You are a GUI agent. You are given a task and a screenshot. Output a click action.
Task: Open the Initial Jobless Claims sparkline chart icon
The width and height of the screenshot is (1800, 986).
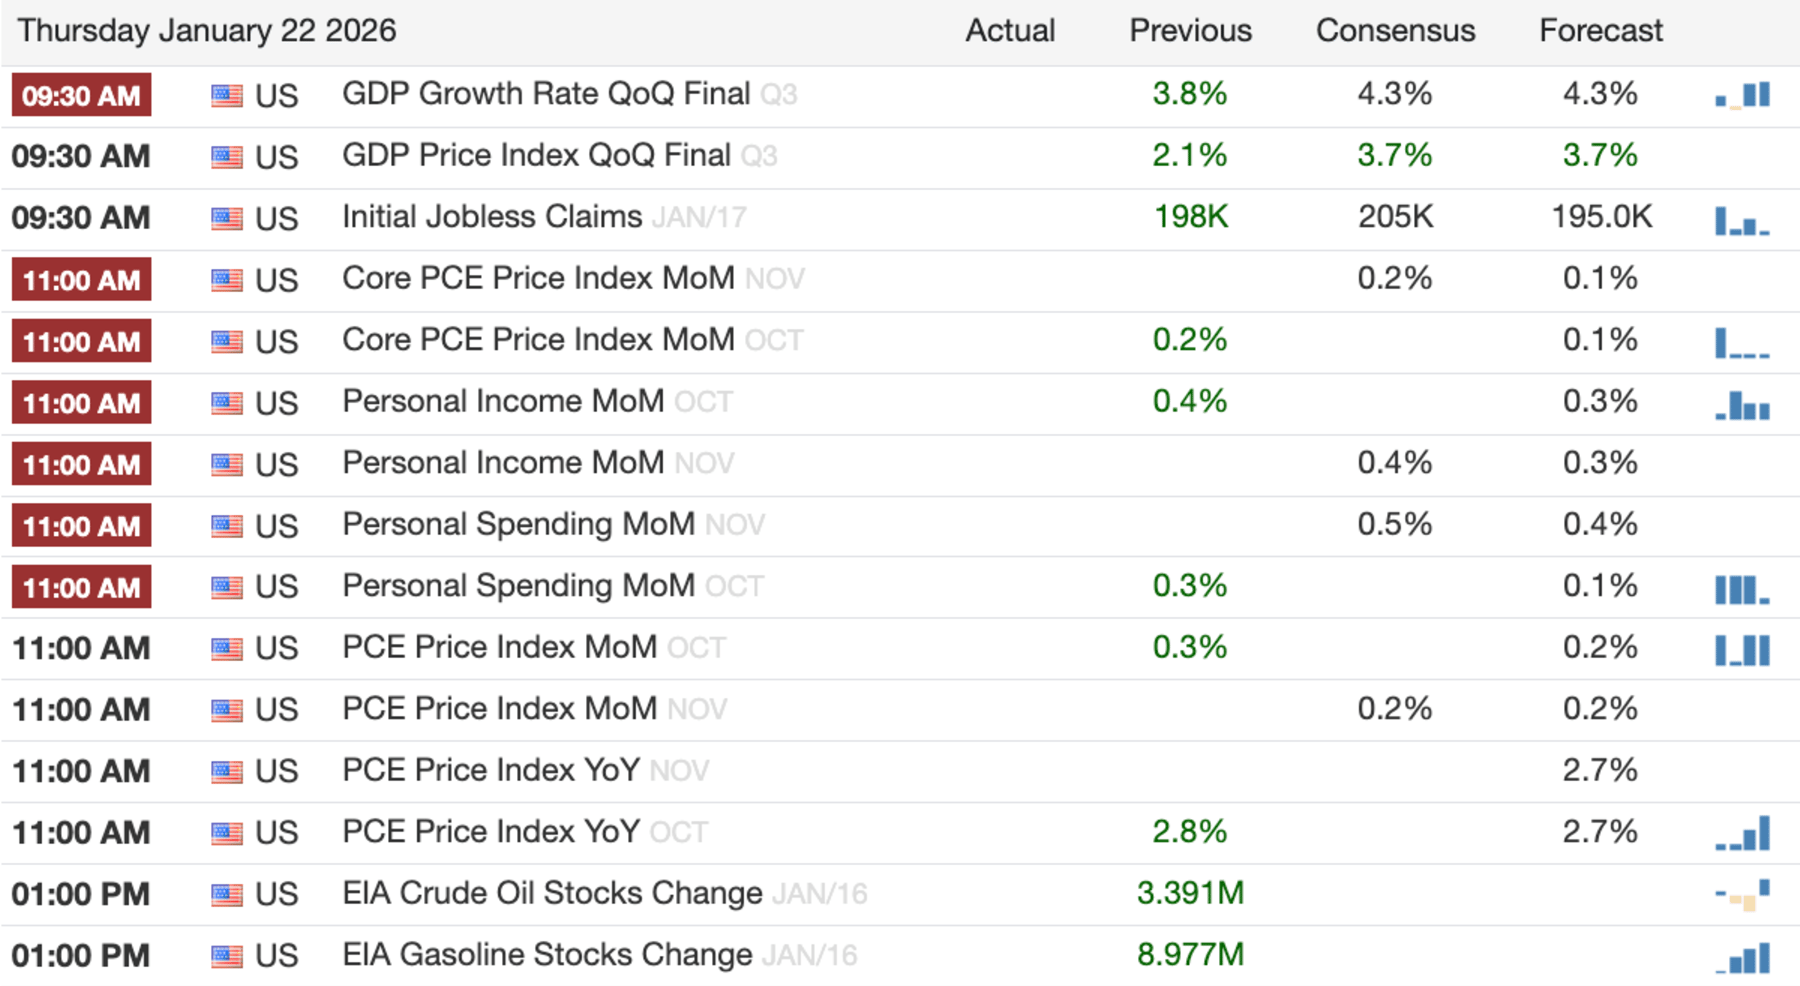click(1742, 220)
